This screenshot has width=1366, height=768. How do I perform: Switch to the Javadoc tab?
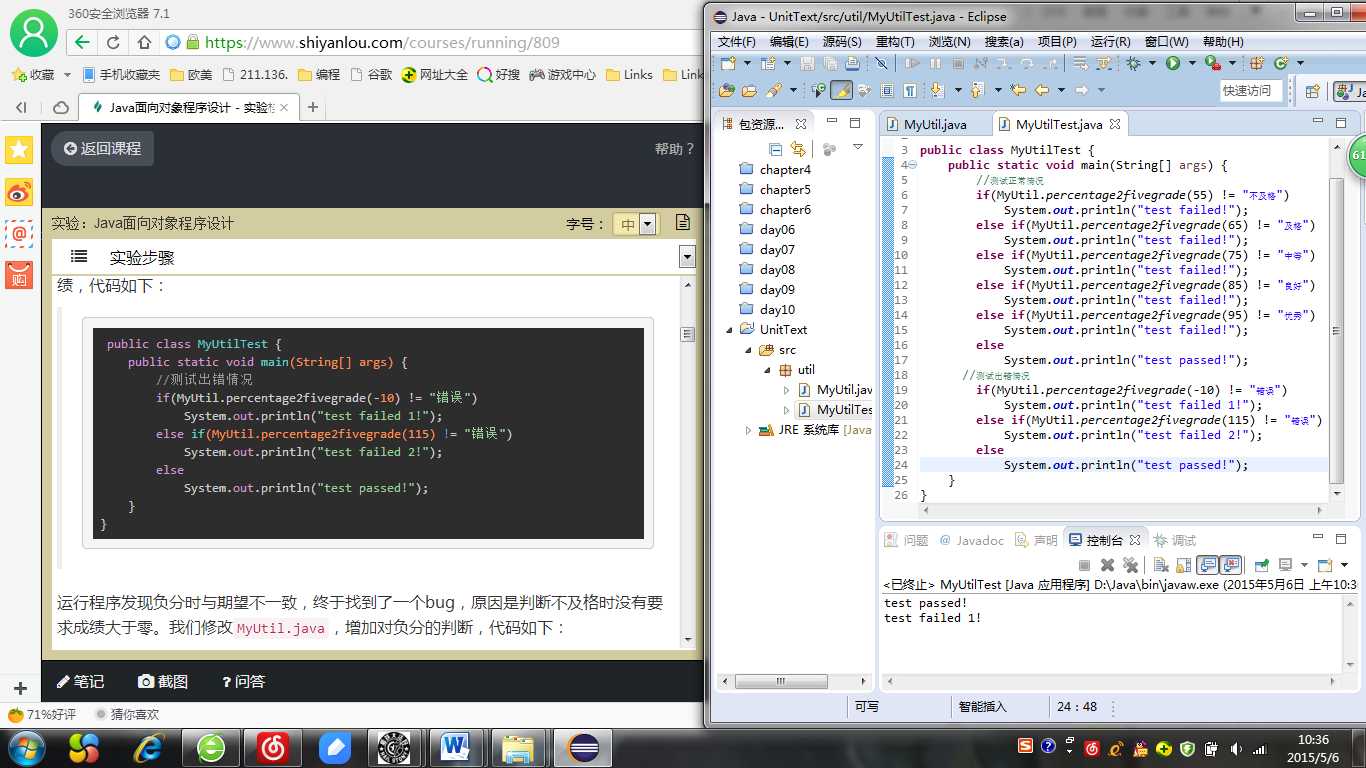(x=971, y=540)
